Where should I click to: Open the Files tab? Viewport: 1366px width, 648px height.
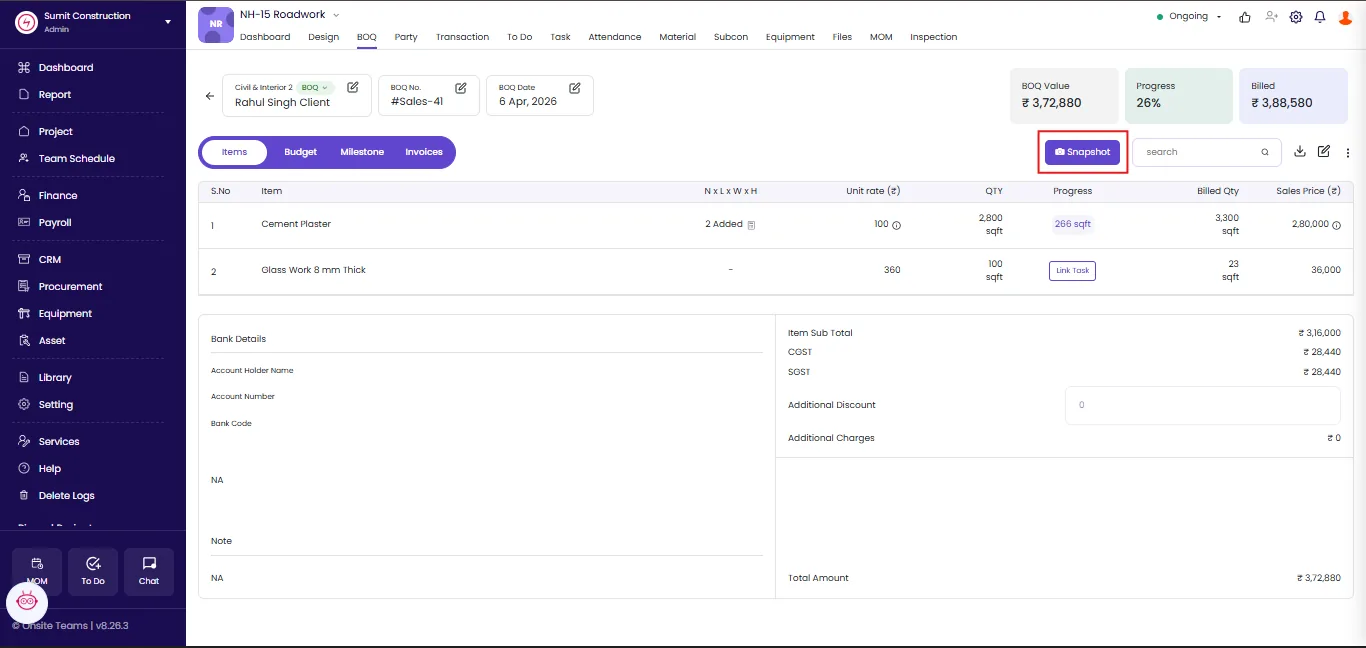[842, 37]
